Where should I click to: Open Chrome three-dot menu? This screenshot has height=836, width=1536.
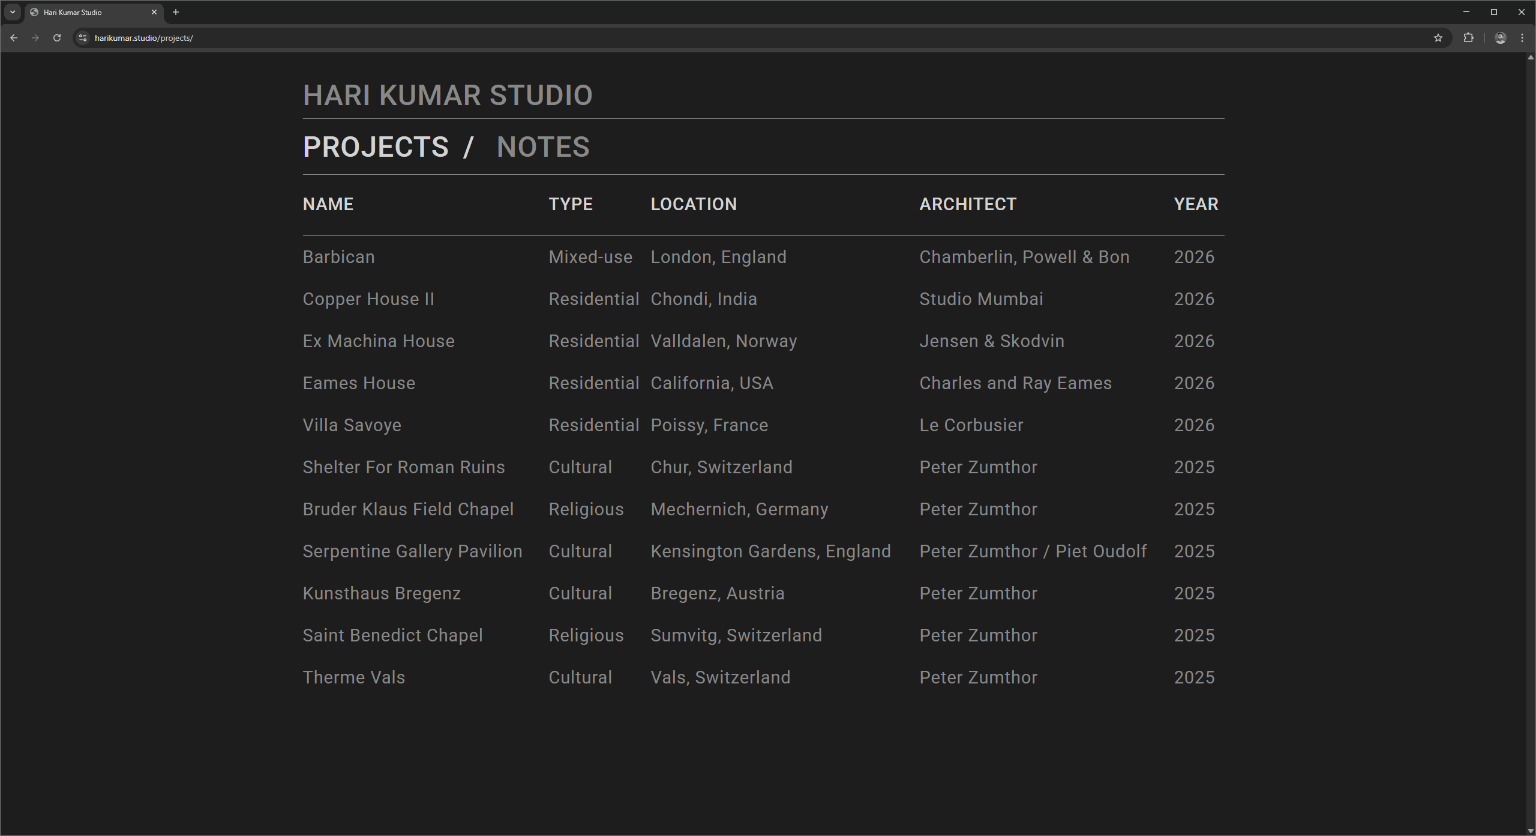tap(1522, 38)
